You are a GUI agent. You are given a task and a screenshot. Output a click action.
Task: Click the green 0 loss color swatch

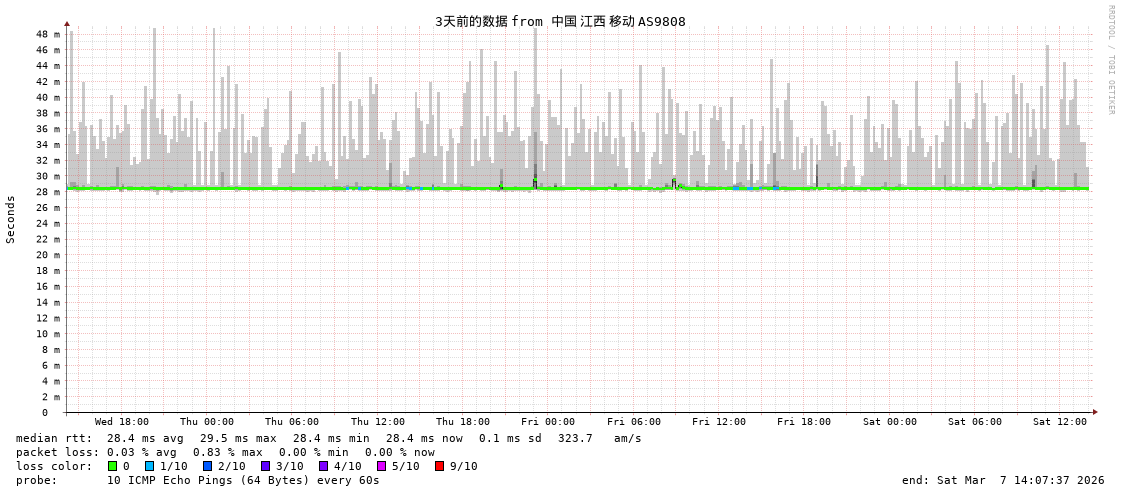[x=112, y=466]
